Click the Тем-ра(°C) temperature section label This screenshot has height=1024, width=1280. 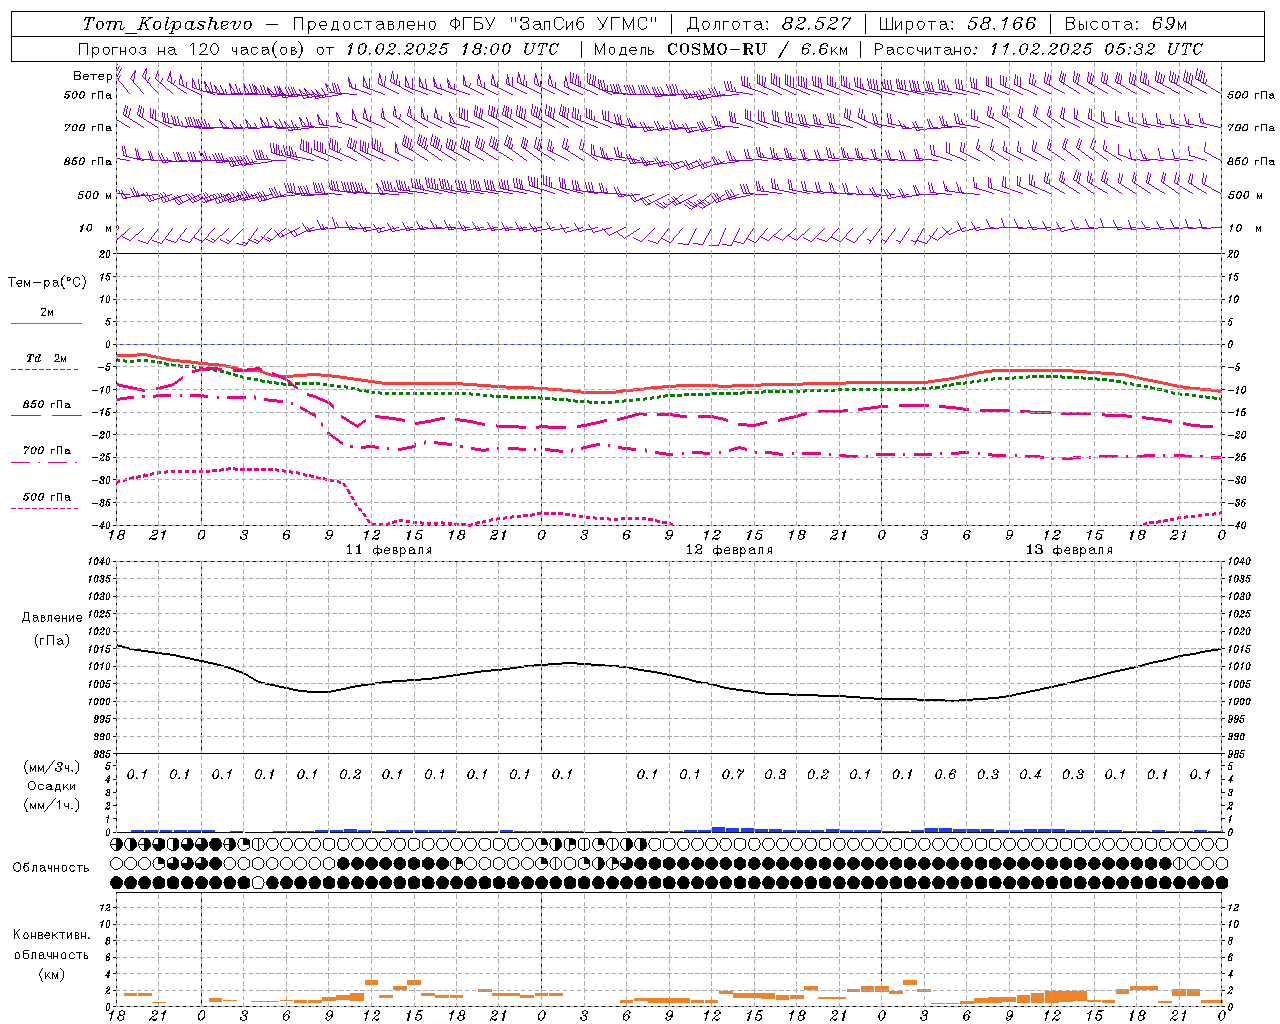pyautogui.click(x=47, y=283)
